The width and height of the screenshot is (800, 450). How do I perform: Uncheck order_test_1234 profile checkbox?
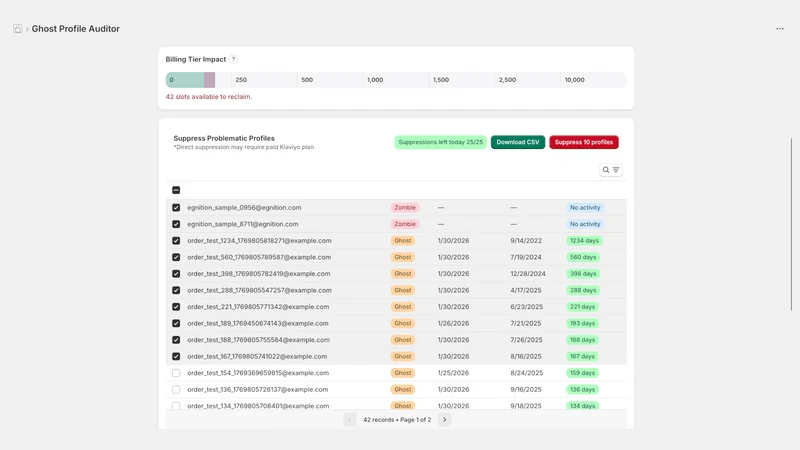tap(176, 241)
